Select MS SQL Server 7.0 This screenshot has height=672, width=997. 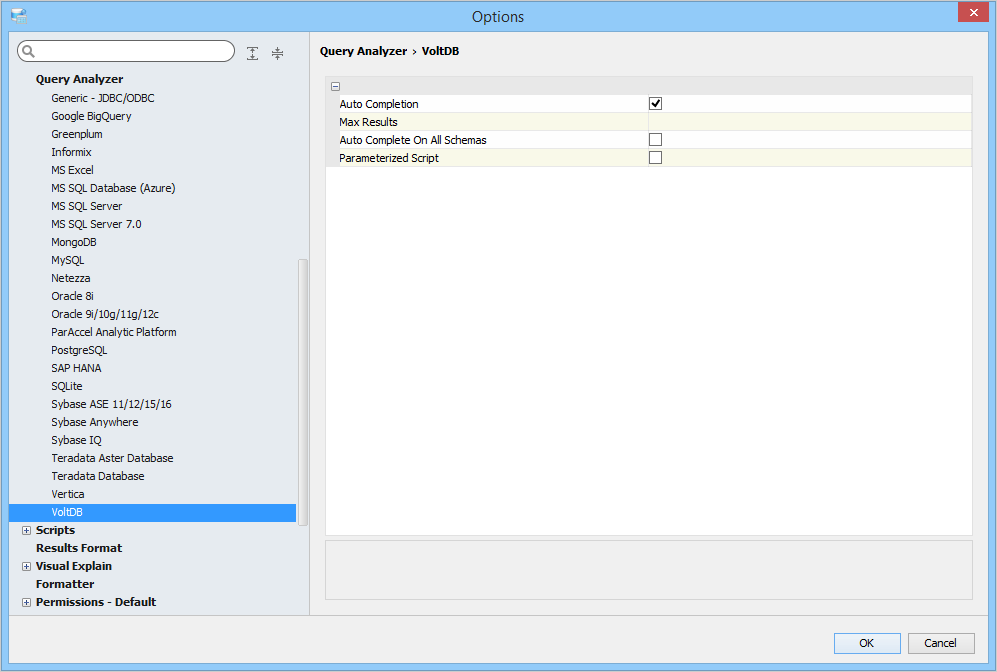(96, 224)
